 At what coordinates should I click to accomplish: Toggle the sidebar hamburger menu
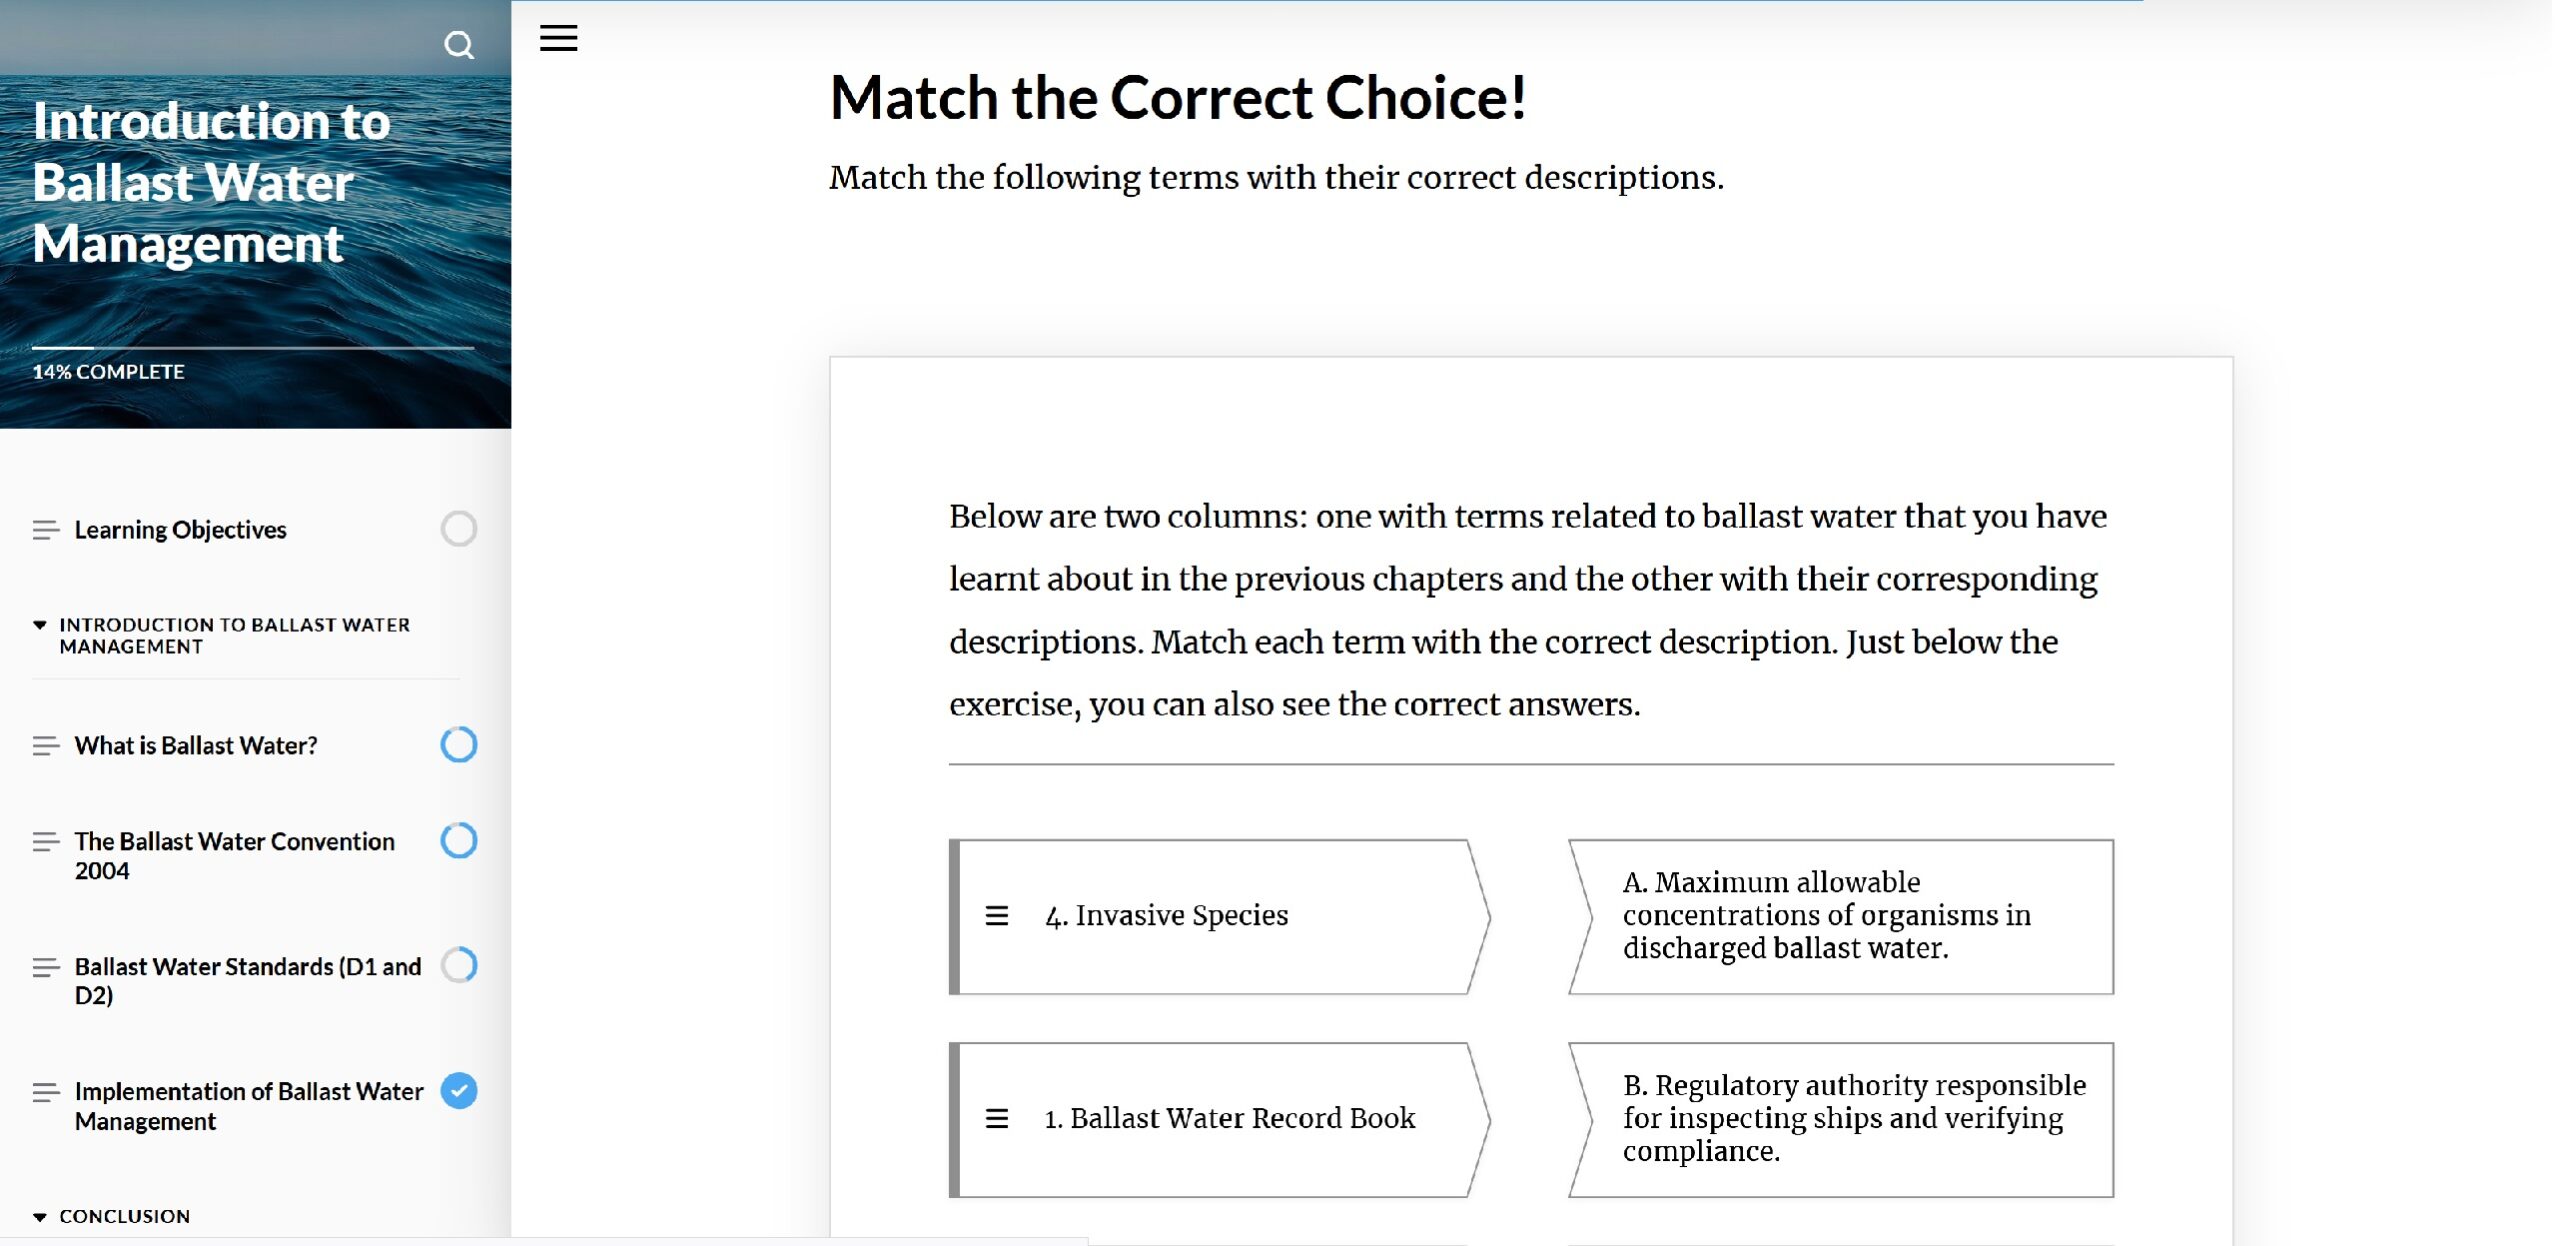pyautogui.click(x=558, y=38)
